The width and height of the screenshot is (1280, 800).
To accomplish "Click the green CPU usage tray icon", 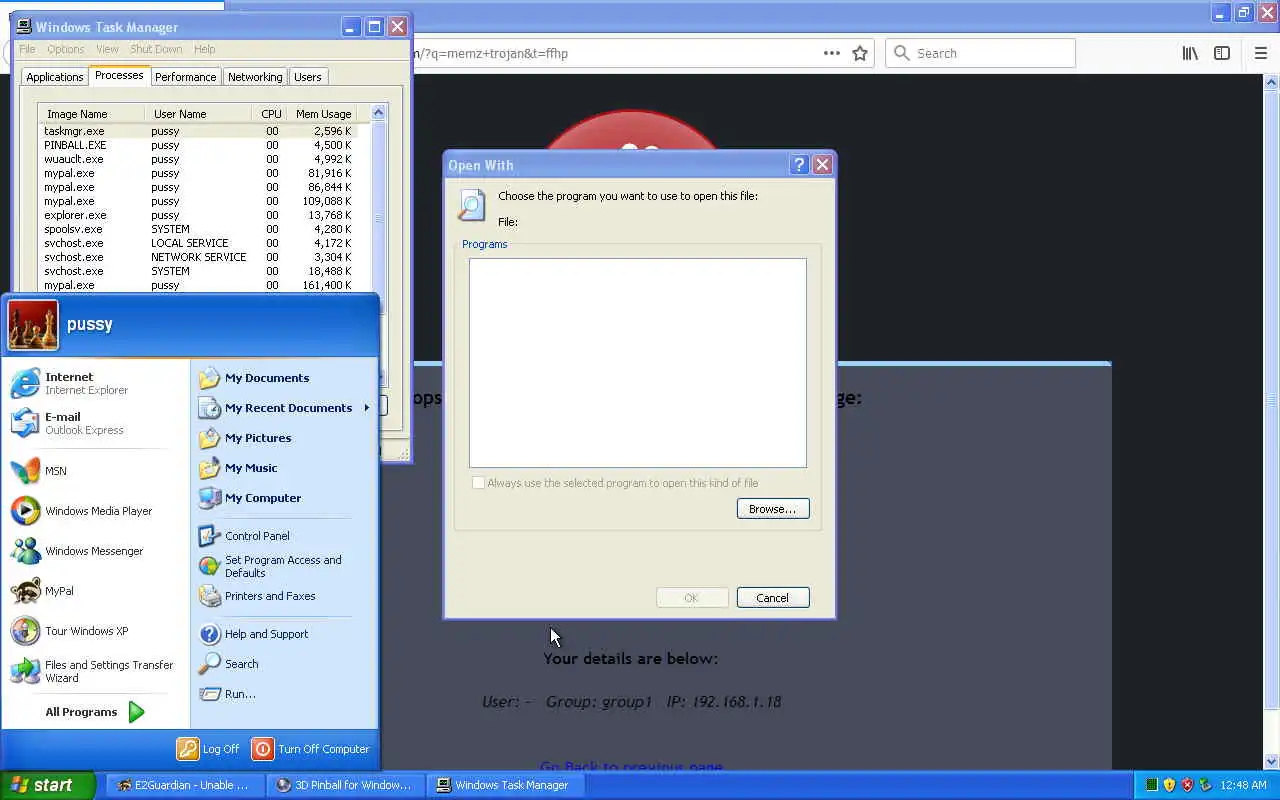I will click(x=1151, y=785).
